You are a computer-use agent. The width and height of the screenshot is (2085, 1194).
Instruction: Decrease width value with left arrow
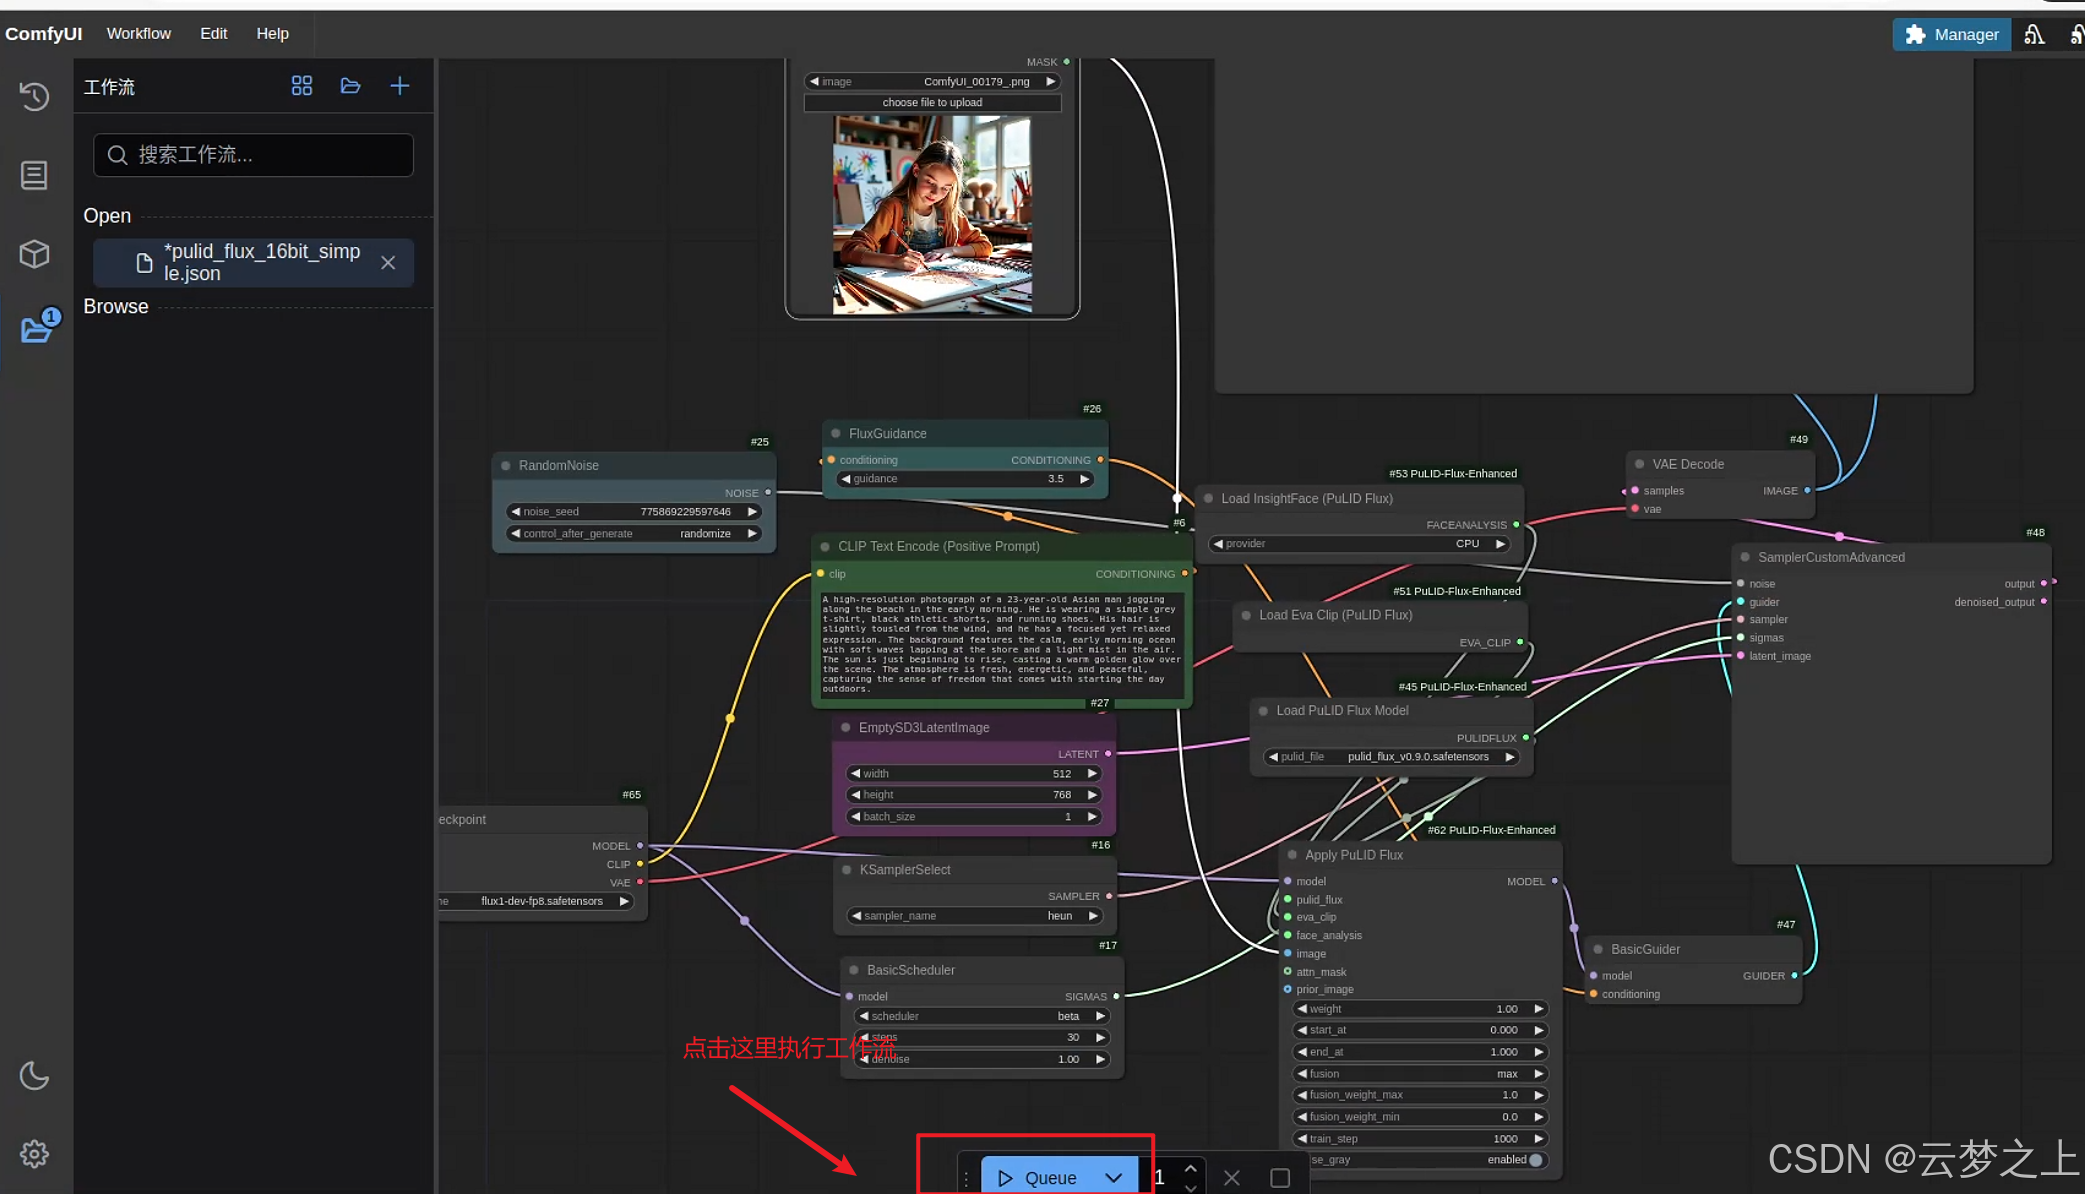(855, 774)
